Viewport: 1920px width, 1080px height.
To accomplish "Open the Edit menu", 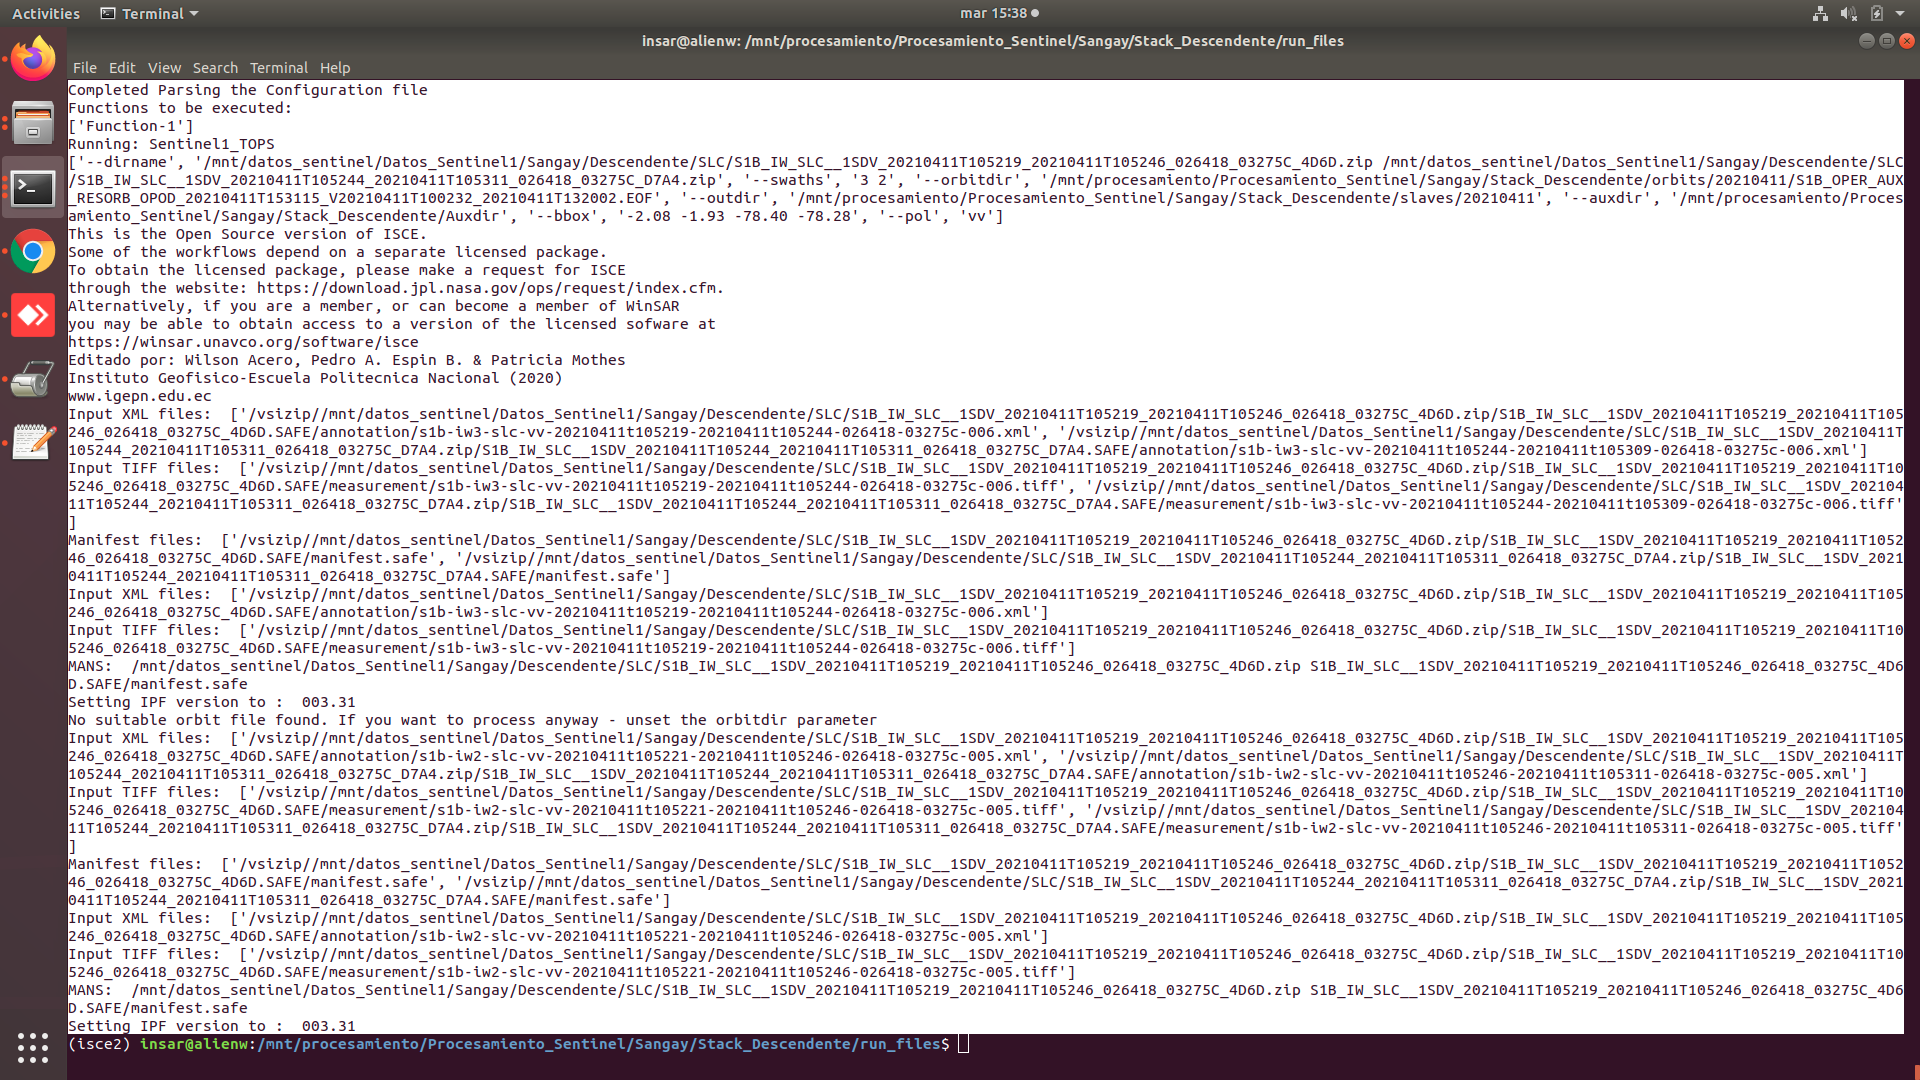I will click(x=122, y=68).
